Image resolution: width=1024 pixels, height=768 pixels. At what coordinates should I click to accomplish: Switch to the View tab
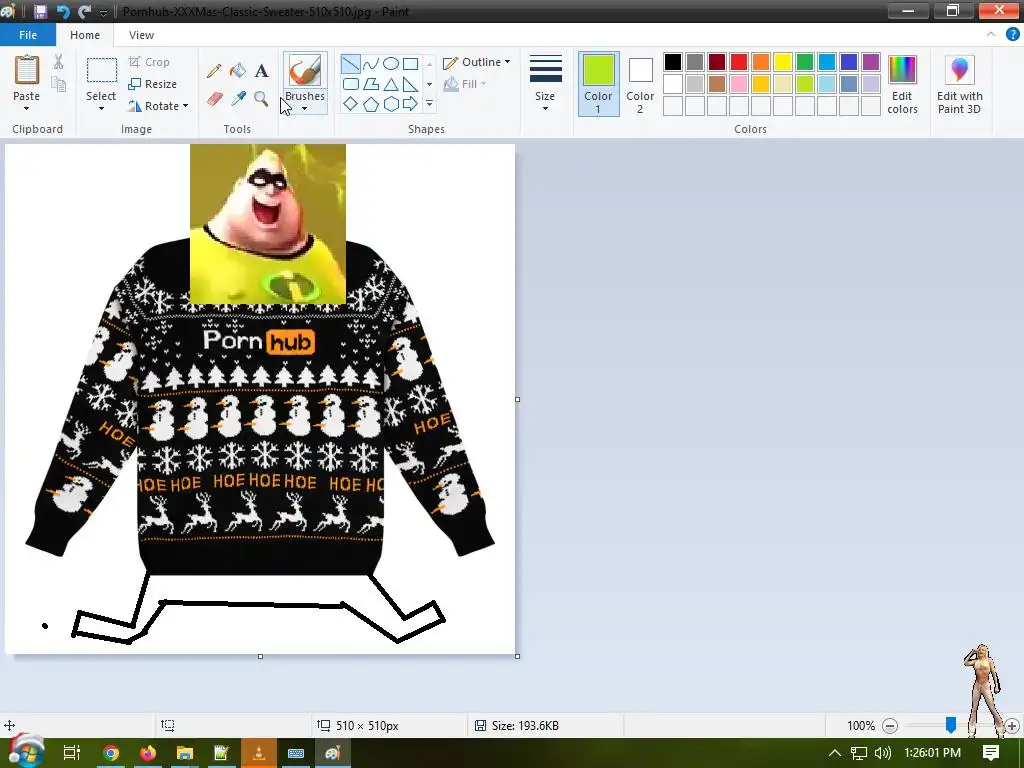141,35
